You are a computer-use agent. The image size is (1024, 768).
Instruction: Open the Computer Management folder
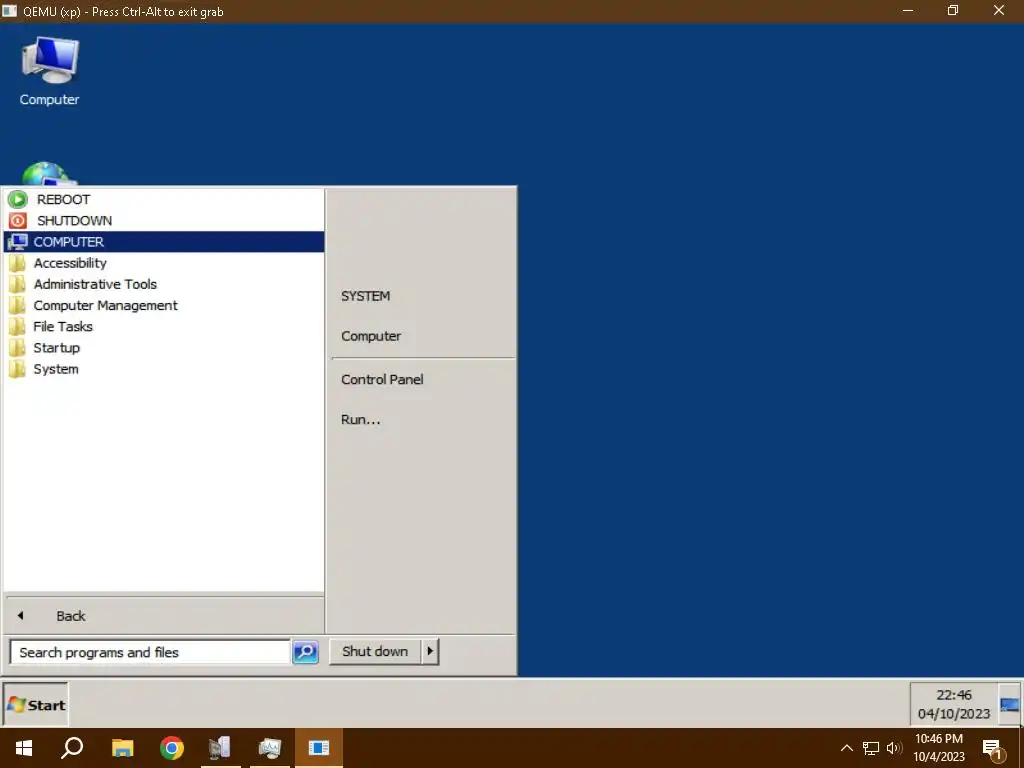click(x=164, y=306)
